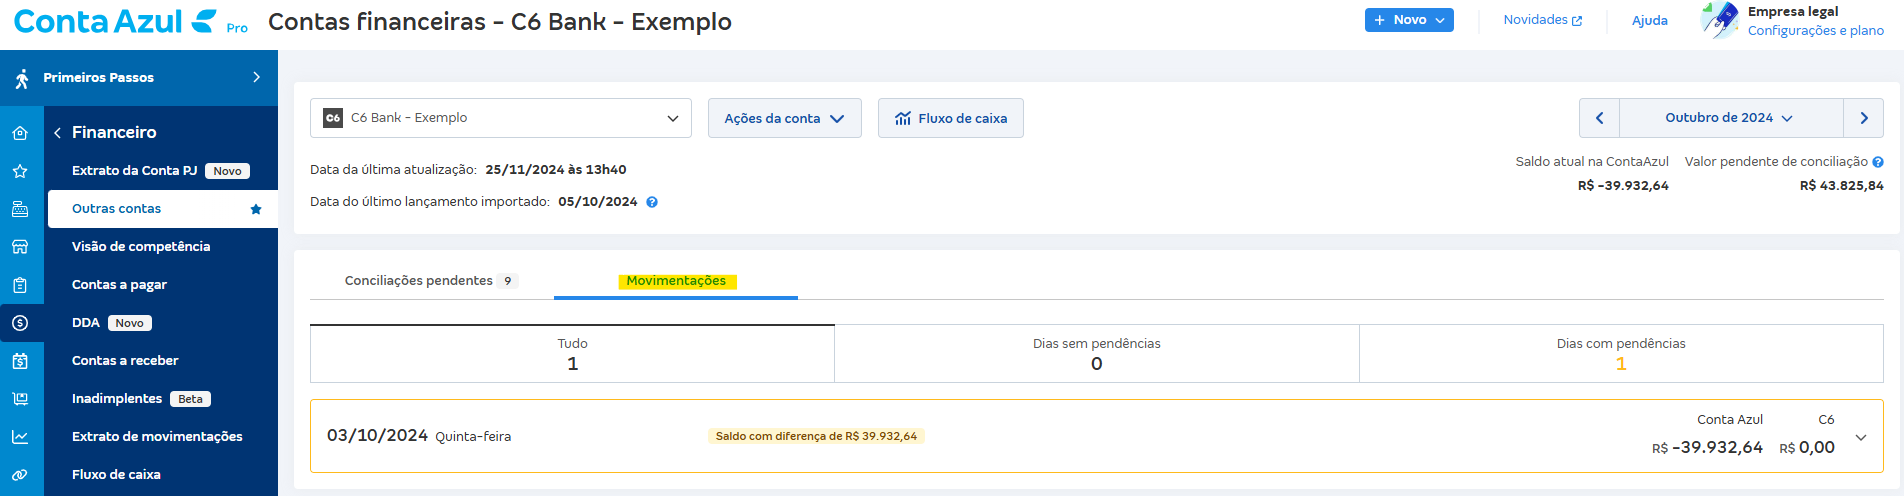Open the Novo dropdown button
This screenshot has height=496, width=1904.
(1409, 20)
